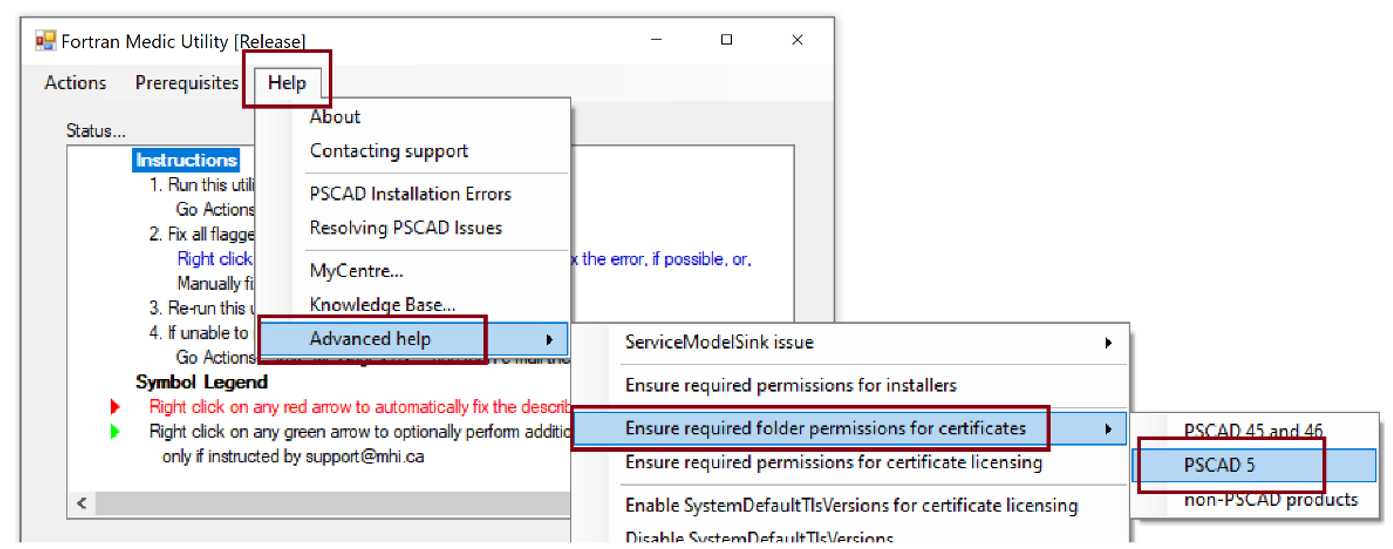Image resolution: width=1393 pixels, height=549 pixels.
Task: Choose PSCAD 45 and 46 option
Action: [1254, 431]
